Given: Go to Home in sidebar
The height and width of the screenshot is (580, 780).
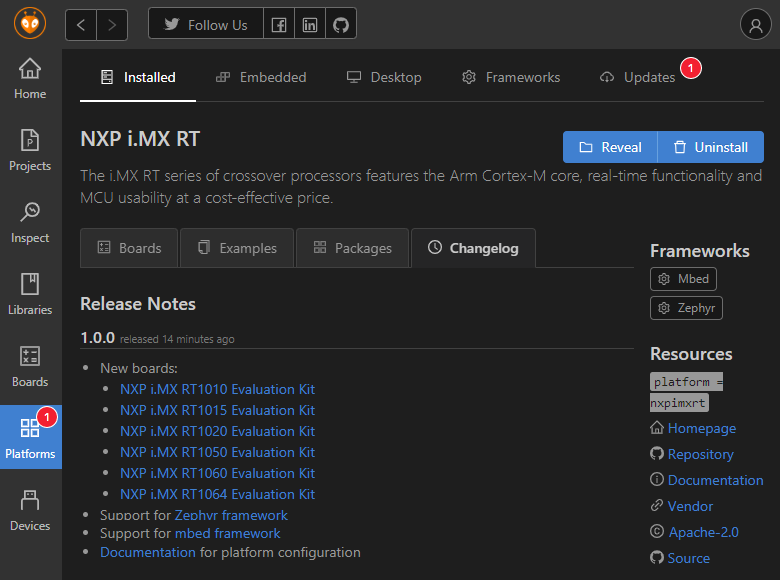Looking at the screenshot, I should pyautogui.click(x=30, y=79).
